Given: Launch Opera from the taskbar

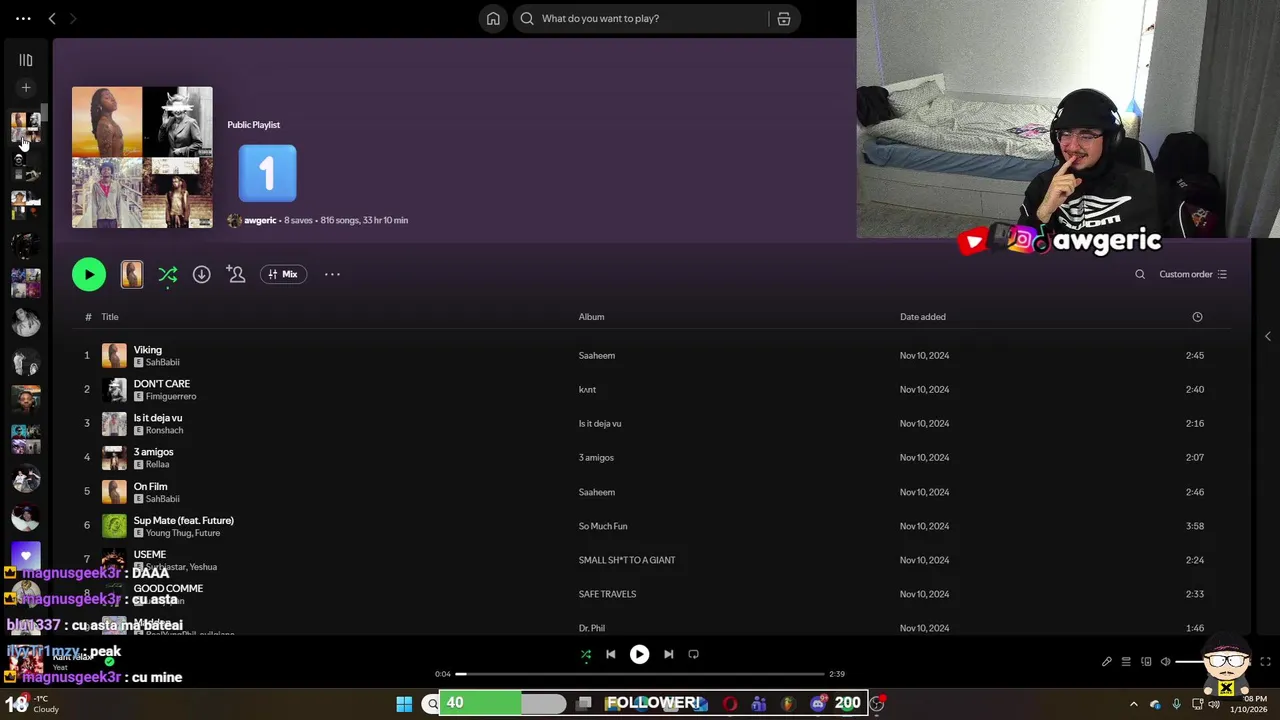Looking at the screenshot, I should tap(730, 704).
